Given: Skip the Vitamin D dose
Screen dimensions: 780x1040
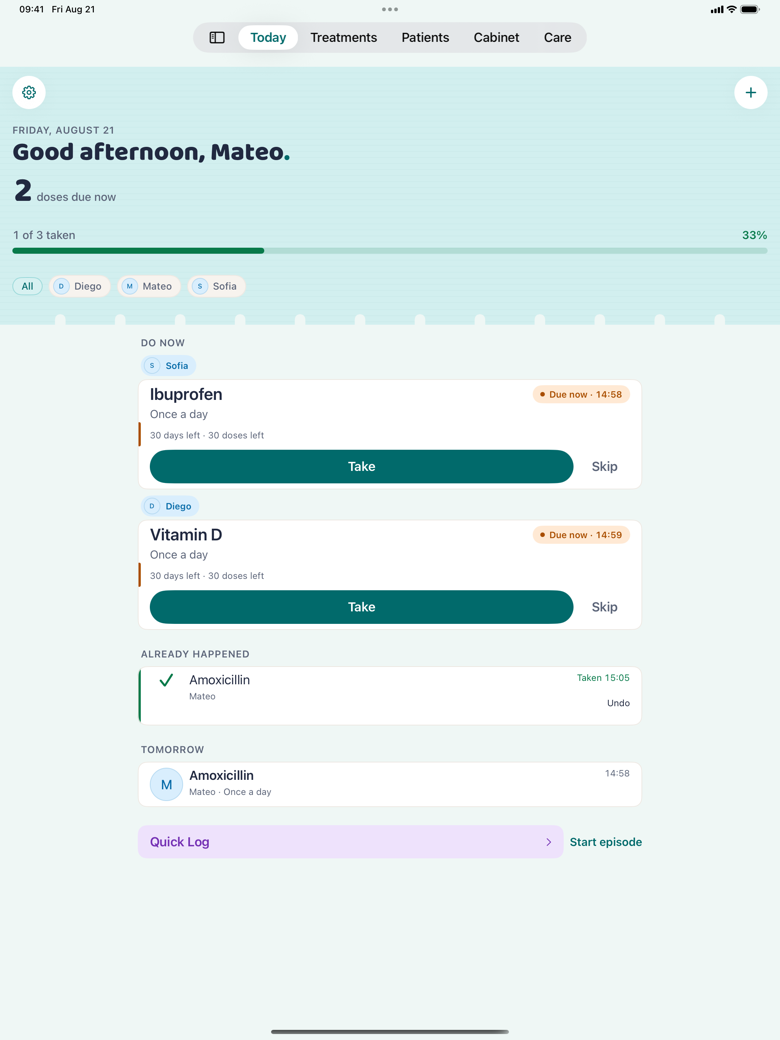Looking at the screenshot, I should click(604, 607).
